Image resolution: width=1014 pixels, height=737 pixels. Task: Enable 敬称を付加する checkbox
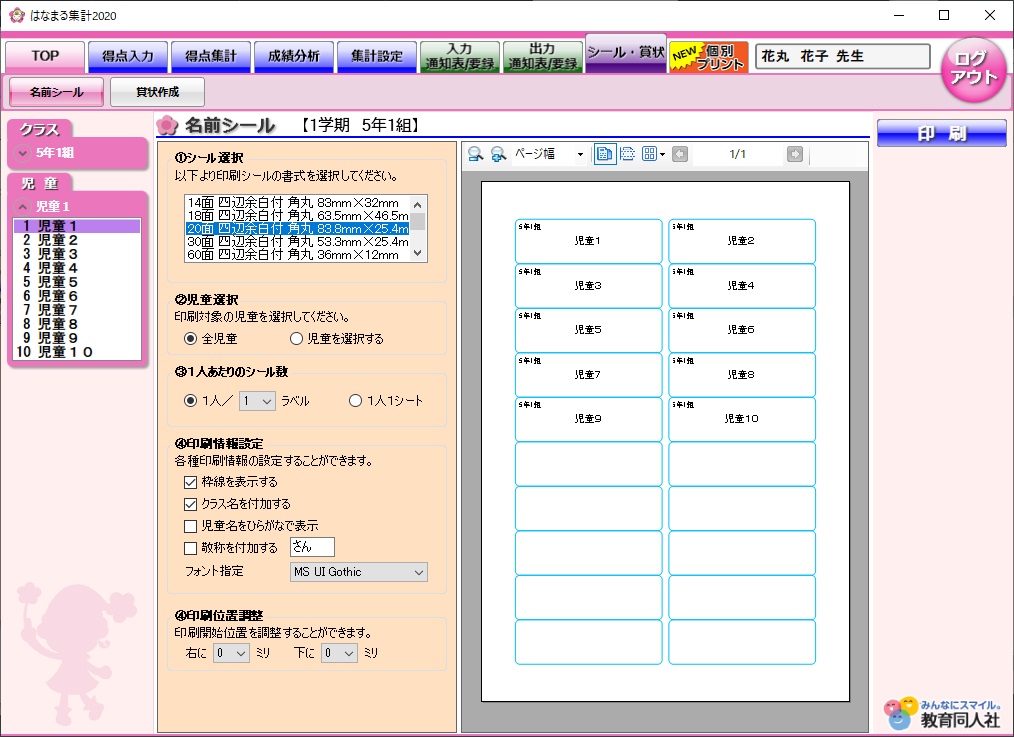pyautogui.click(x=190, y=548)
